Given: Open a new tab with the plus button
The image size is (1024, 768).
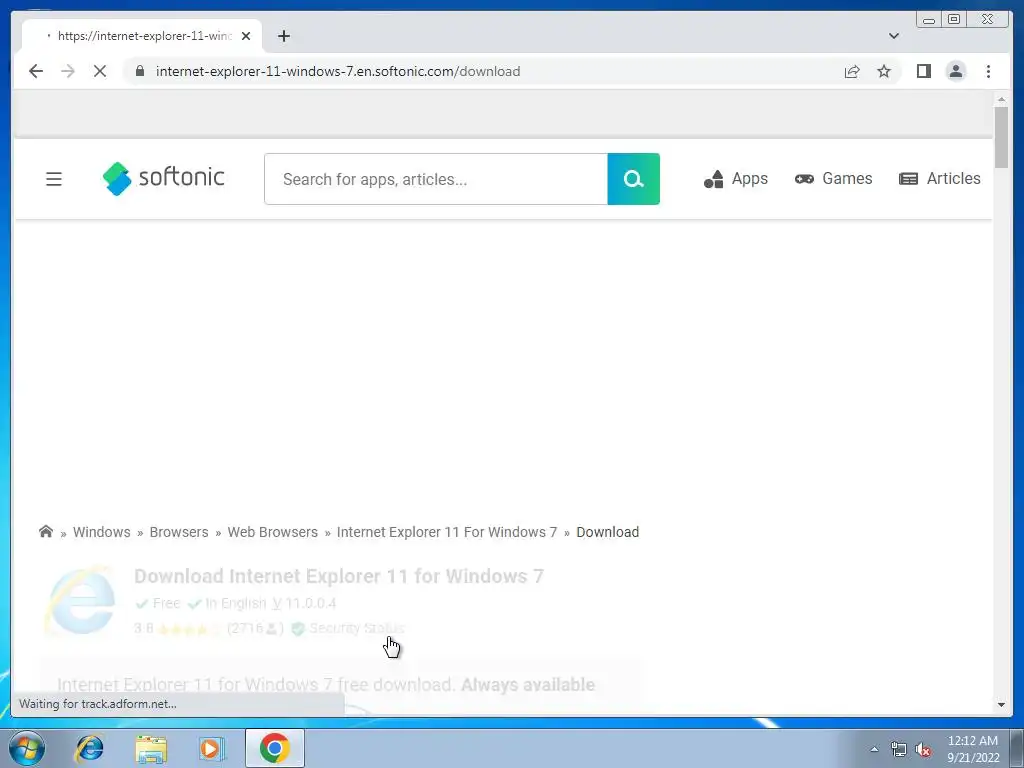Looking at the screenshot, I should [283, 36].
